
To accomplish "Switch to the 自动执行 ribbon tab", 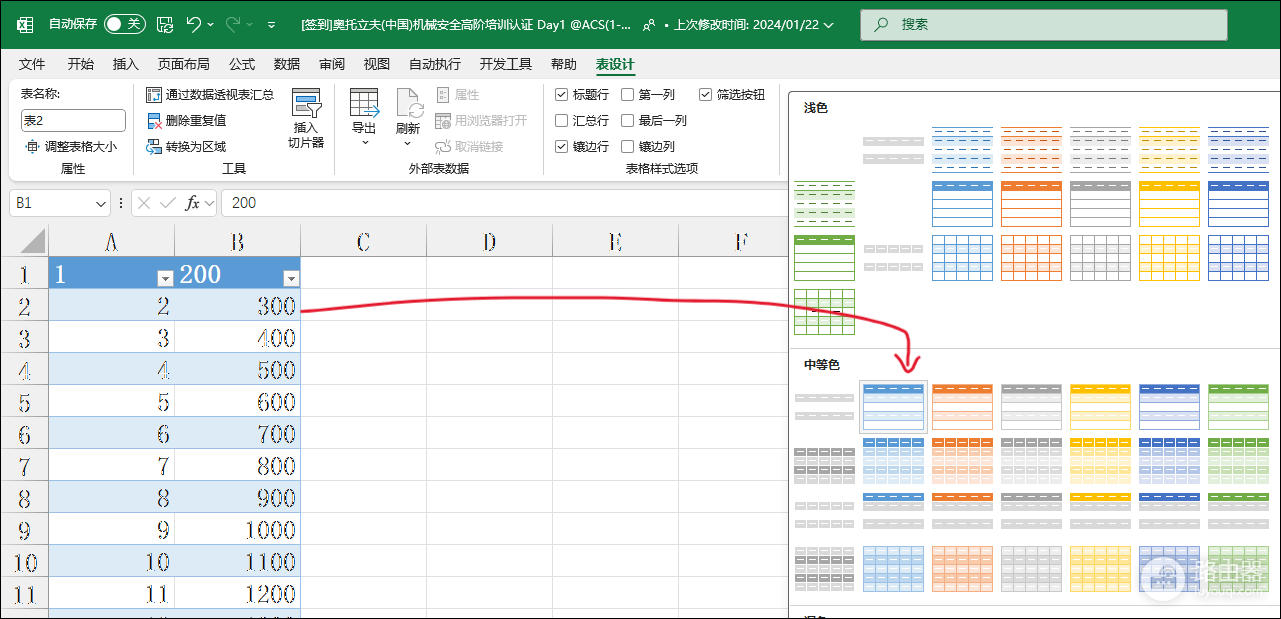I will pos(435,64).
